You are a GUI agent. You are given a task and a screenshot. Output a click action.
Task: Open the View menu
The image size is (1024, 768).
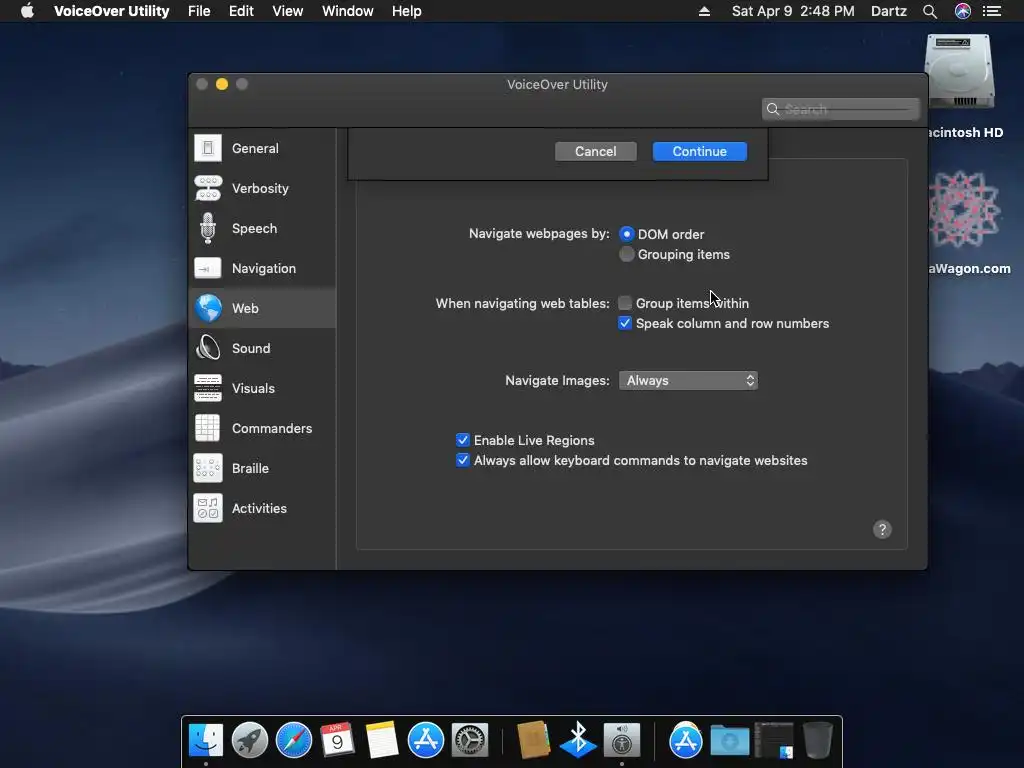coord(287,11)
